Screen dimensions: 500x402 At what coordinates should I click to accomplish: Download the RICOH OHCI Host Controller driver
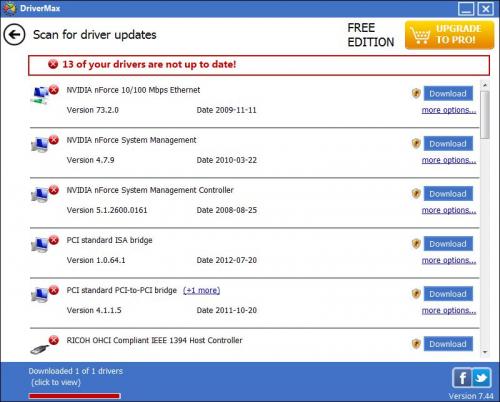click(x=448, y=344)
